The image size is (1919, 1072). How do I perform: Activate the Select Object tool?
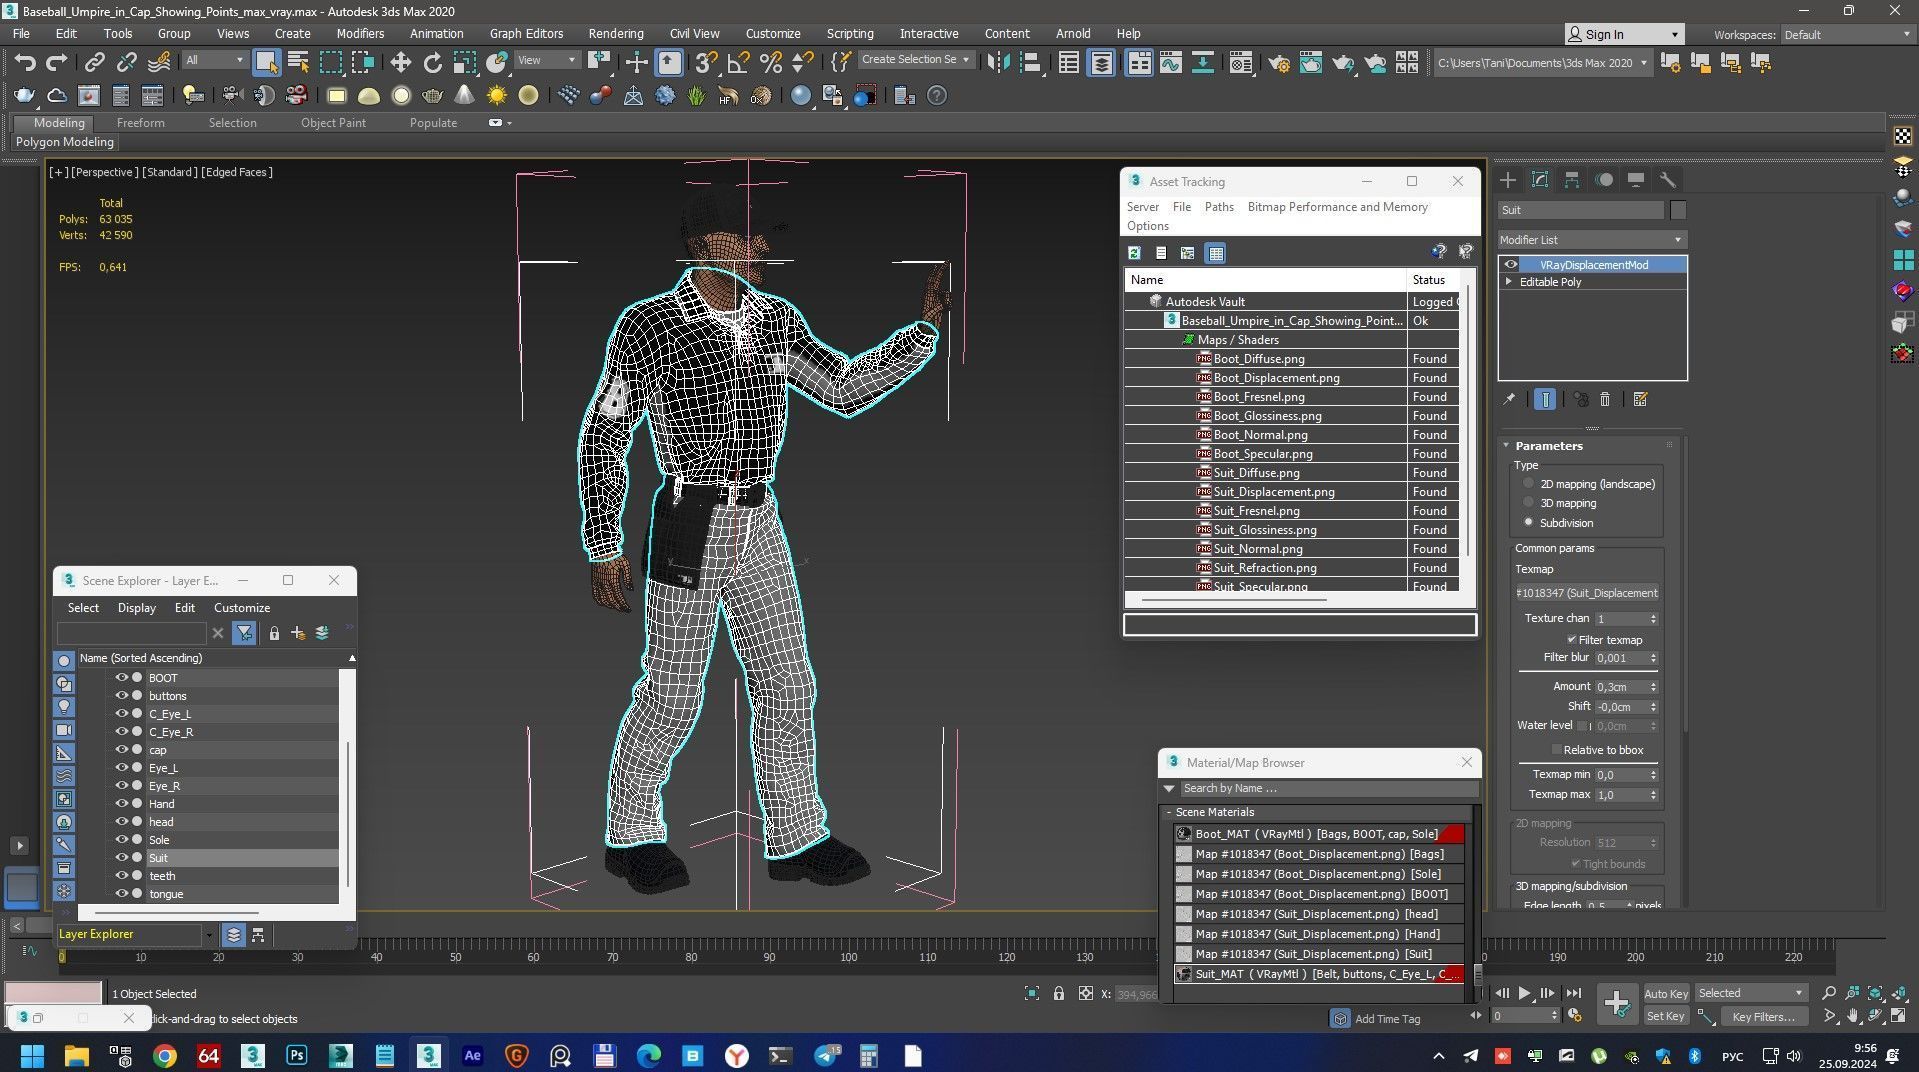[266, 63]
